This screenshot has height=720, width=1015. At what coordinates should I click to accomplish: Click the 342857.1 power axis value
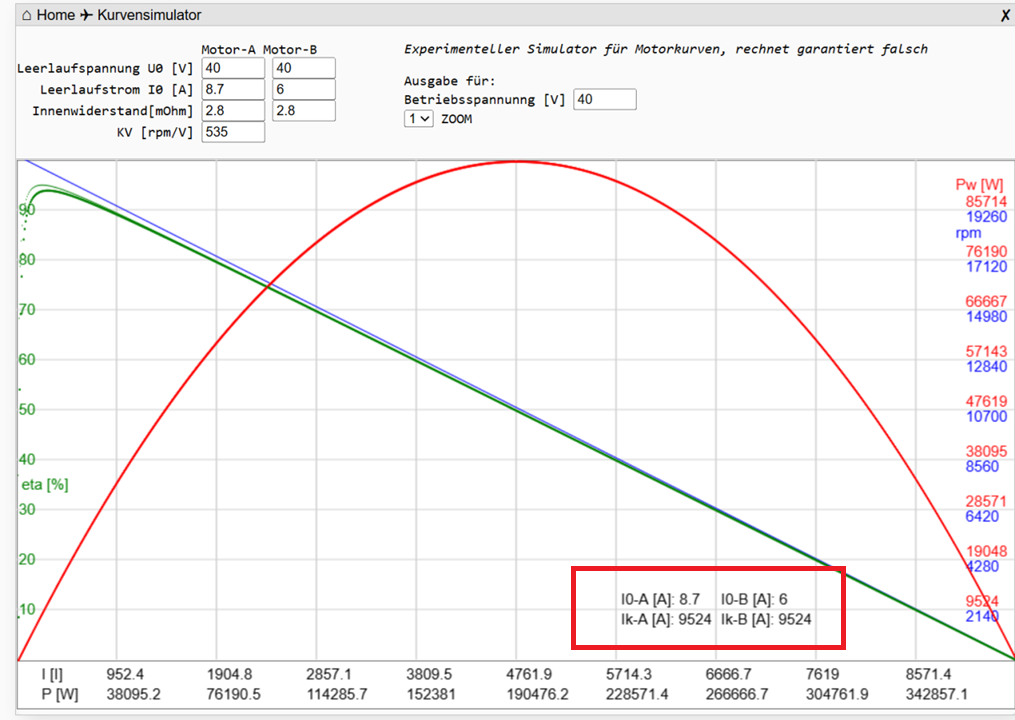tap(936, 694)
